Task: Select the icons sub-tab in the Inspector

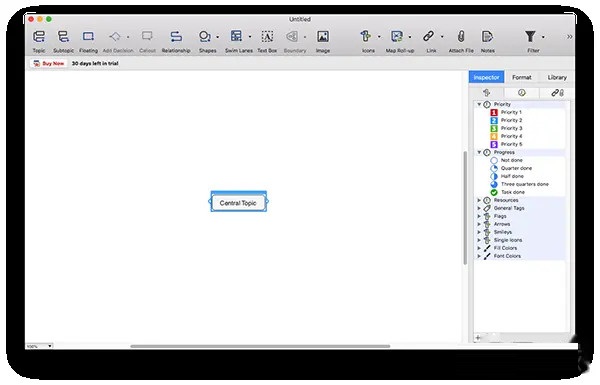Action: 487,93
